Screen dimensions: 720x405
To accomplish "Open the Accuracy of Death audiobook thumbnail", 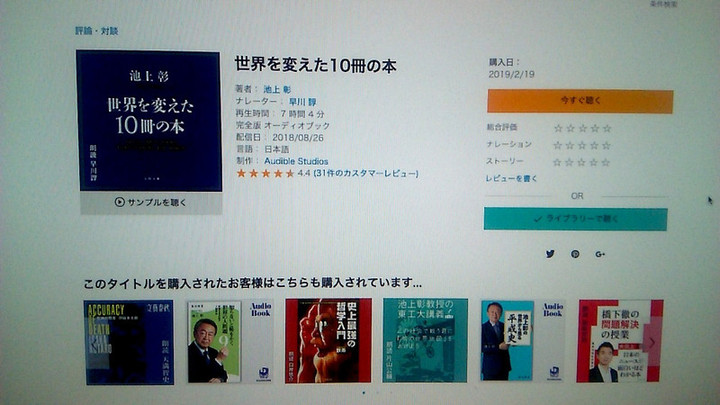I will coord(129,343).
